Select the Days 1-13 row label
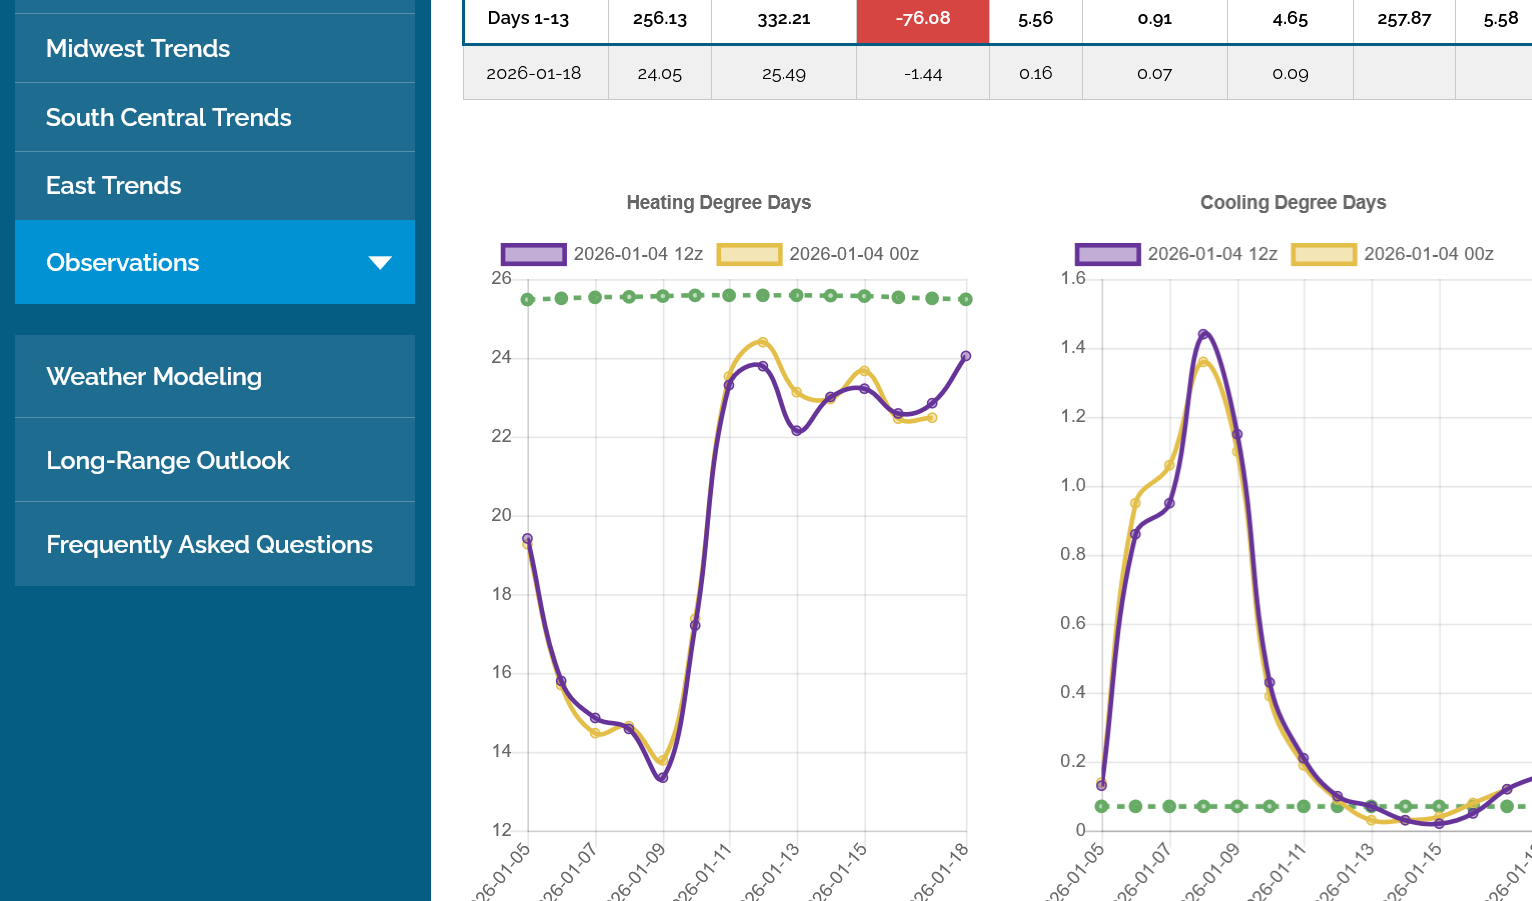 tap(528, 19)
